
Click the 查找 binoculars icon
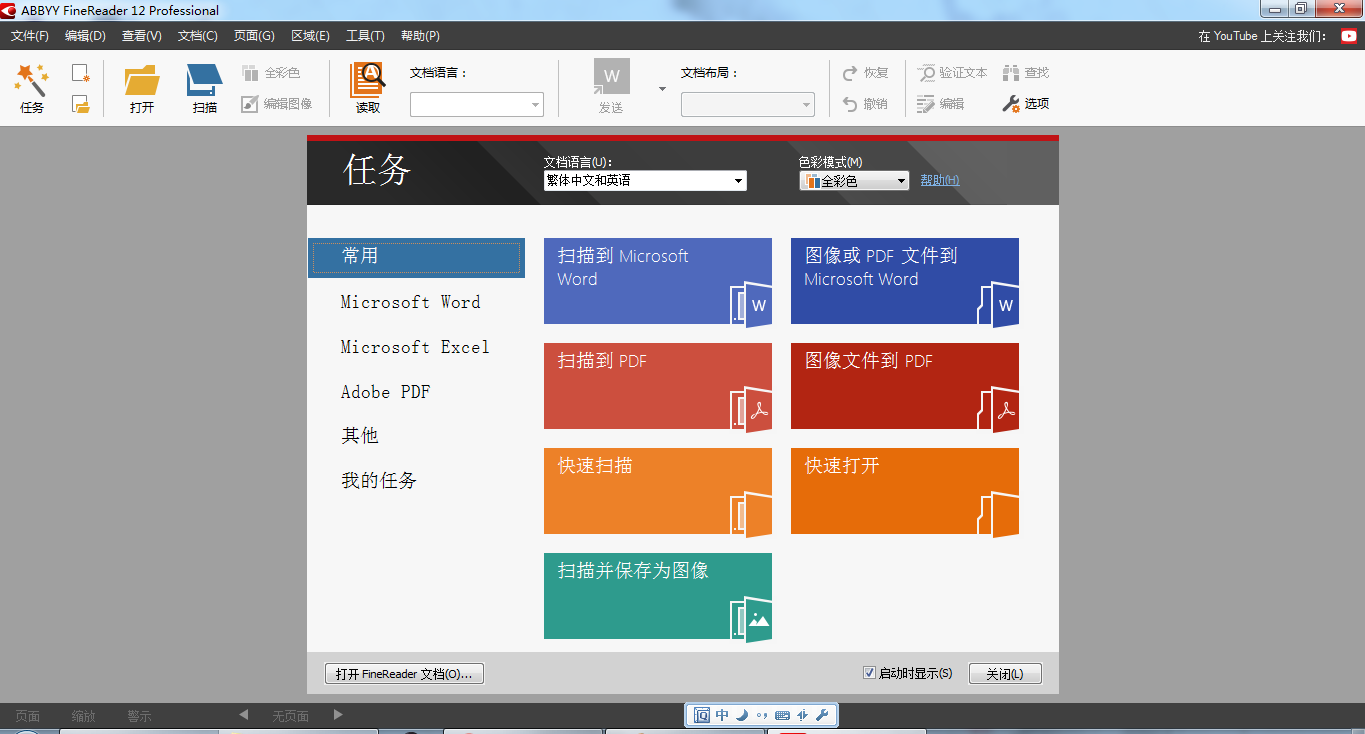1010,73
